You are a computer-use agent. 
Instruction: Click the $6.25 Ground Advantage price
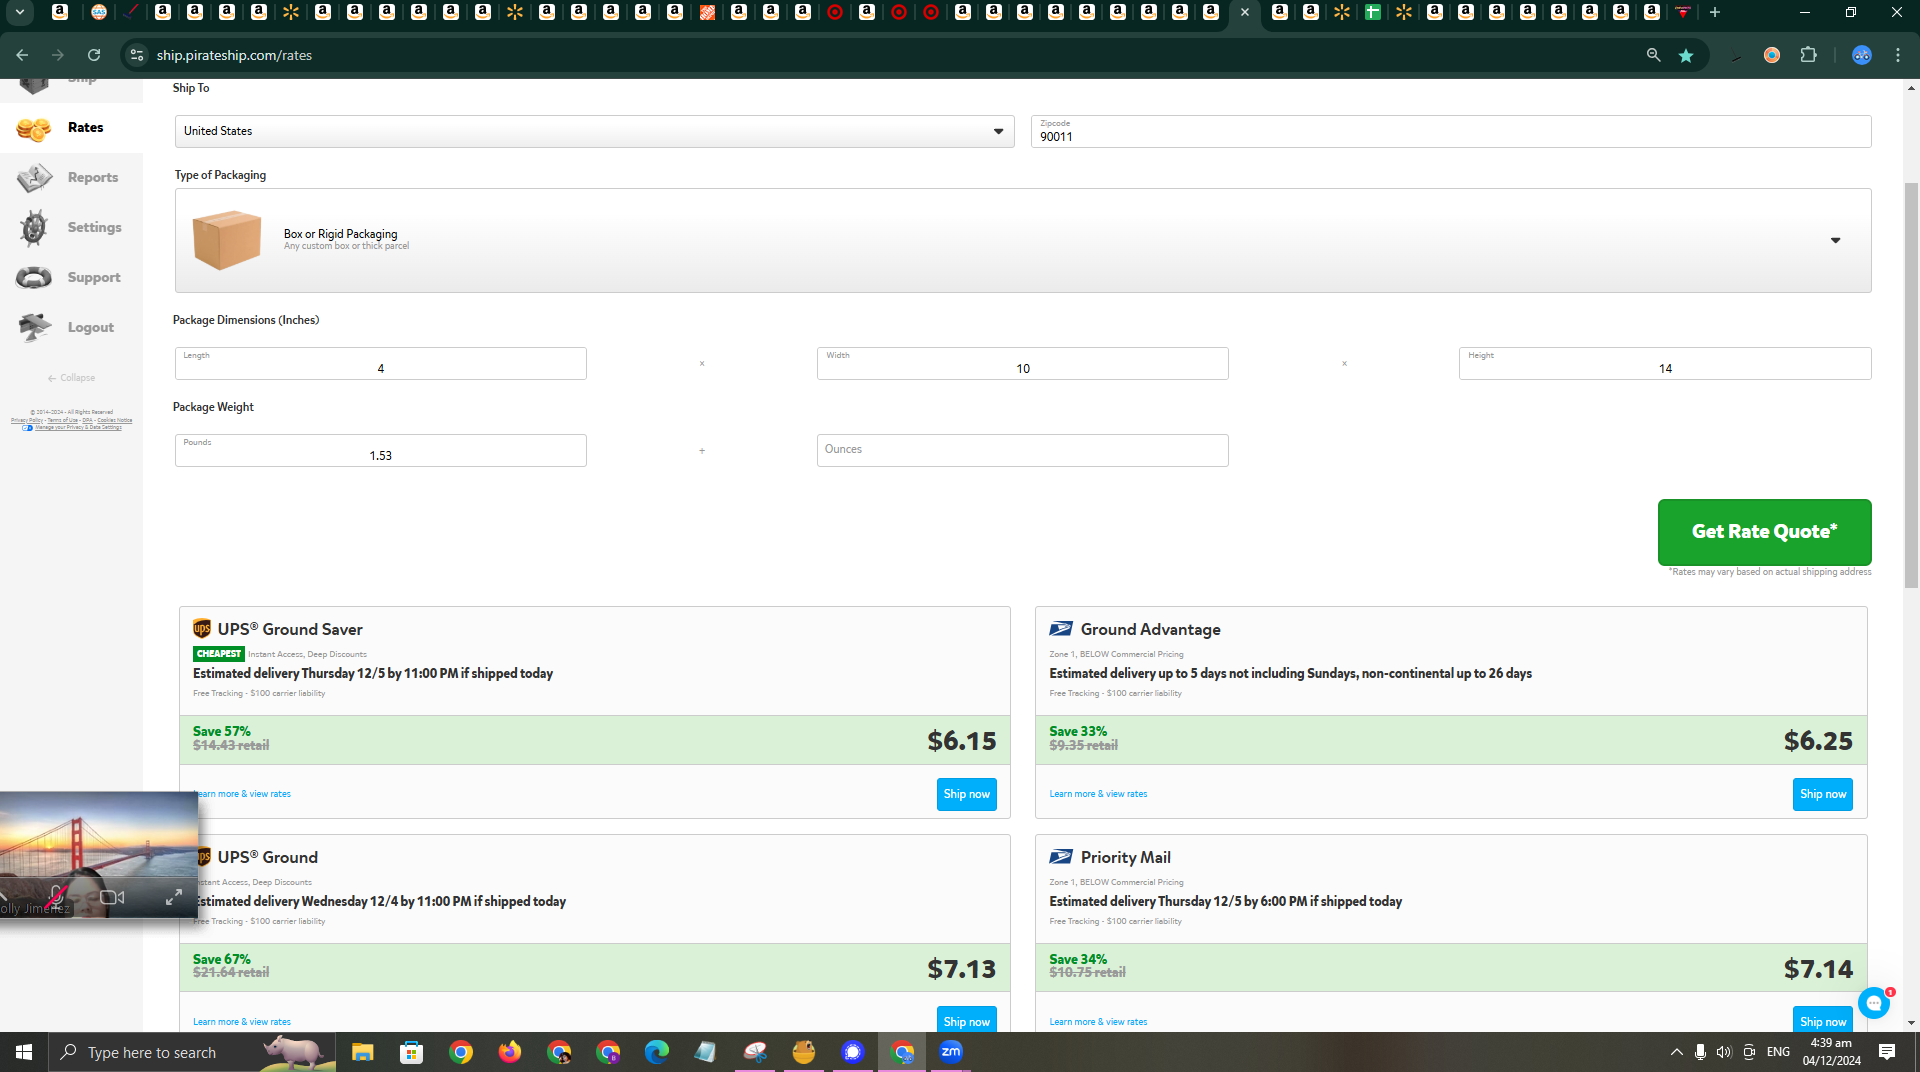coord(1818,741)
